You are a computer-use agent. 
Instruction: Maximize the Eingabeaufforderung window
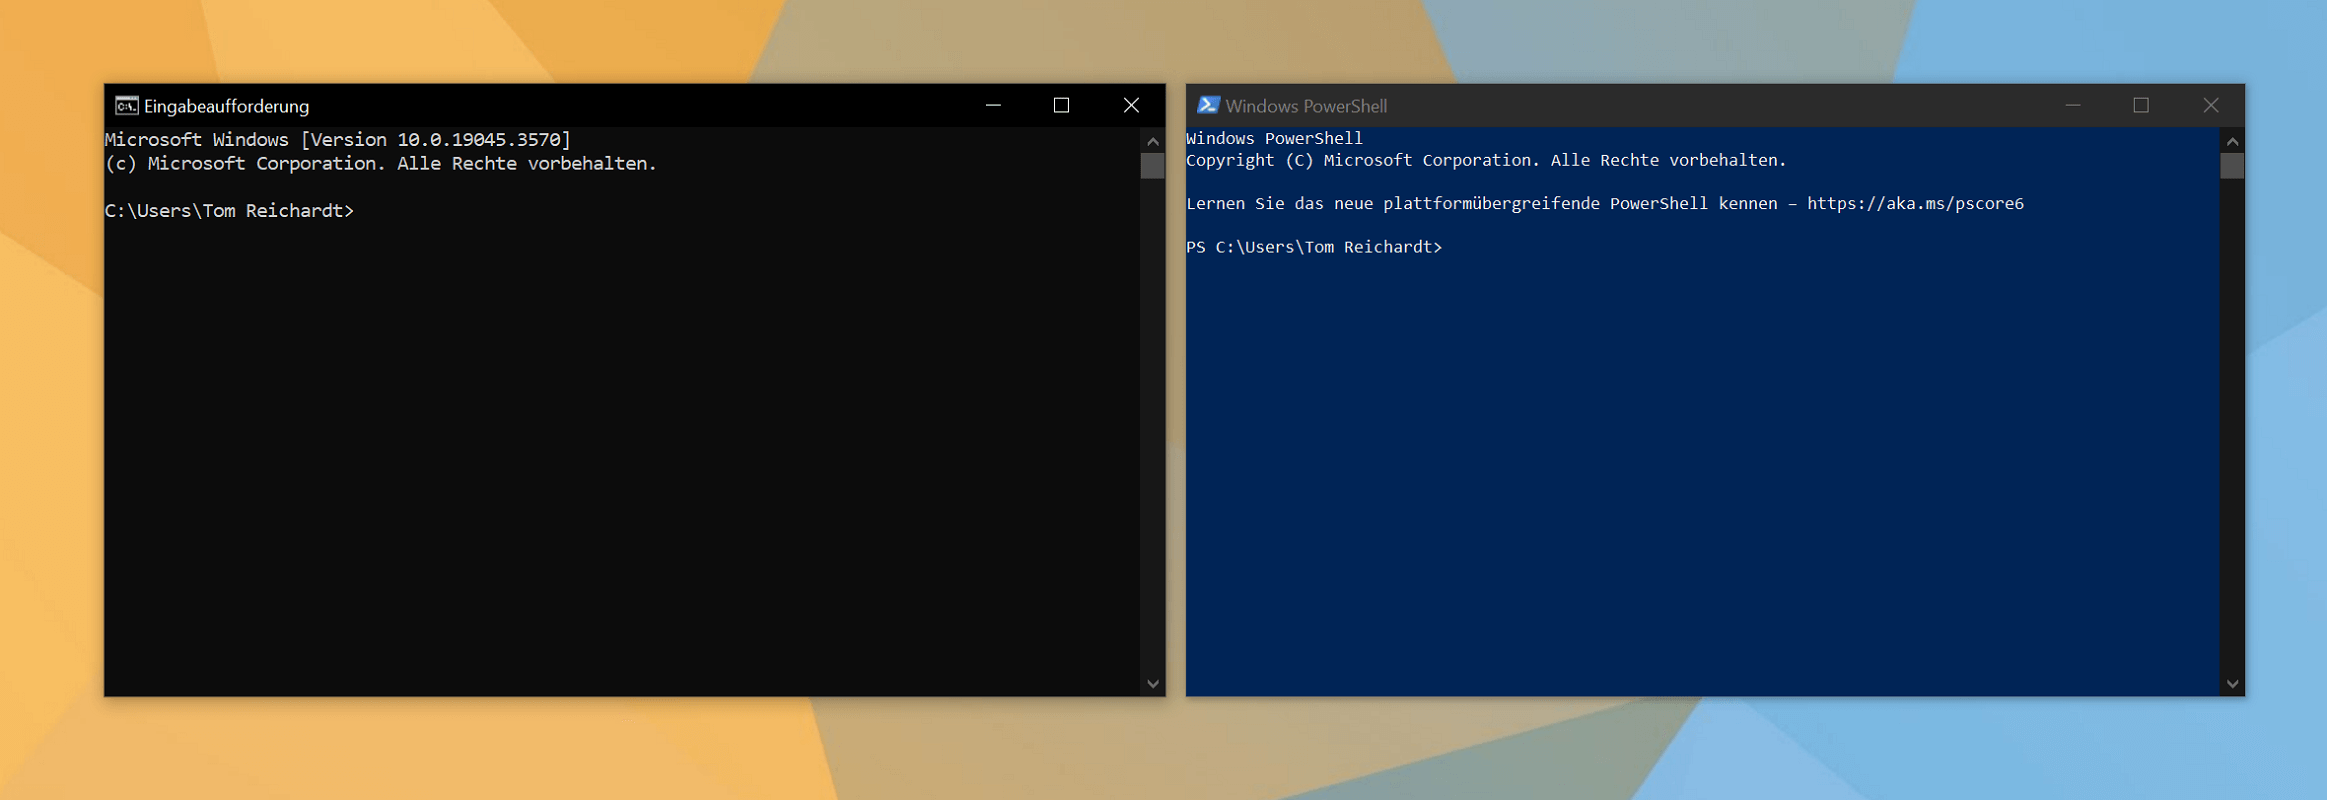click(x=1061, y=105)
